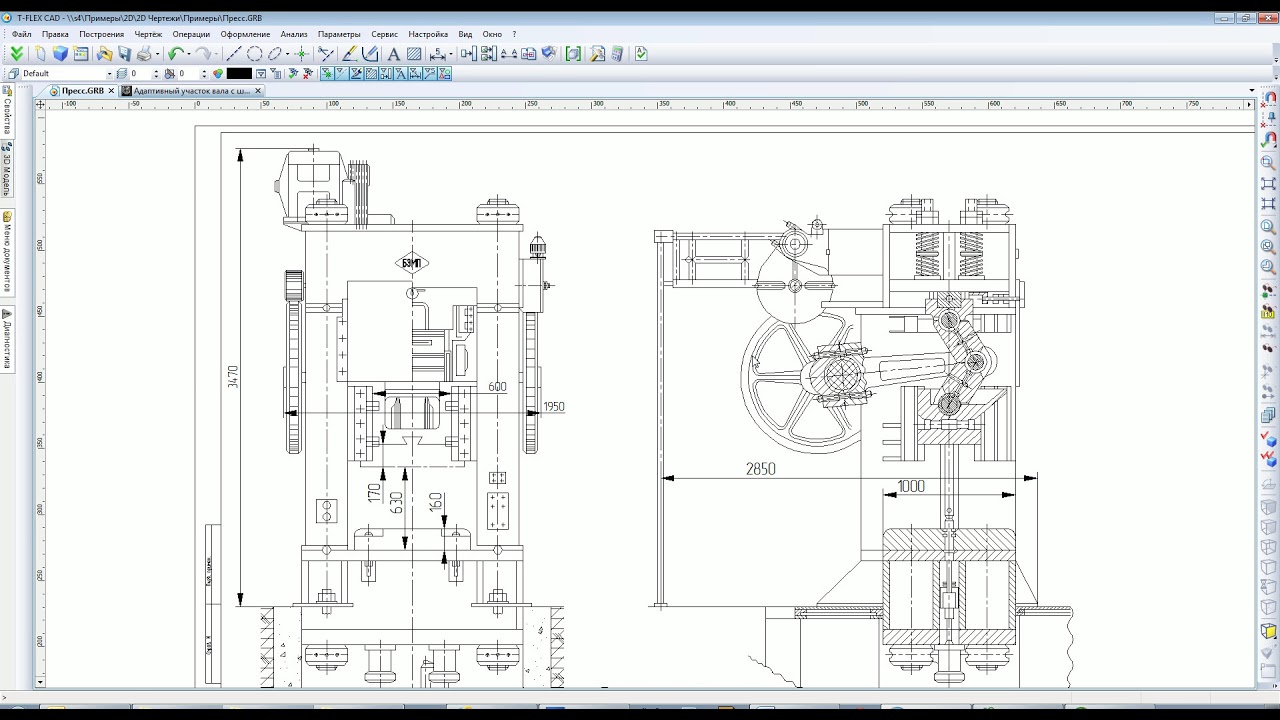Open the Настройка menu

point(428,34)
